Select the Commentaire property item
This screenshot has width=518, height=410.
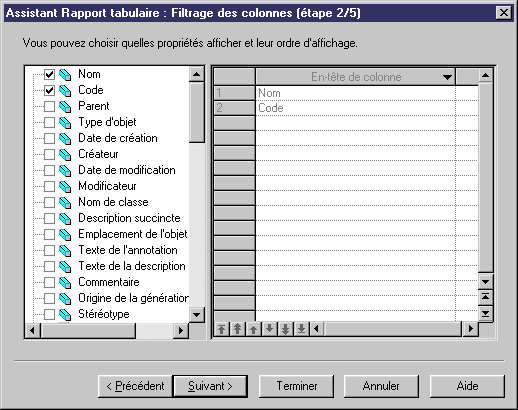click(109, 282)
